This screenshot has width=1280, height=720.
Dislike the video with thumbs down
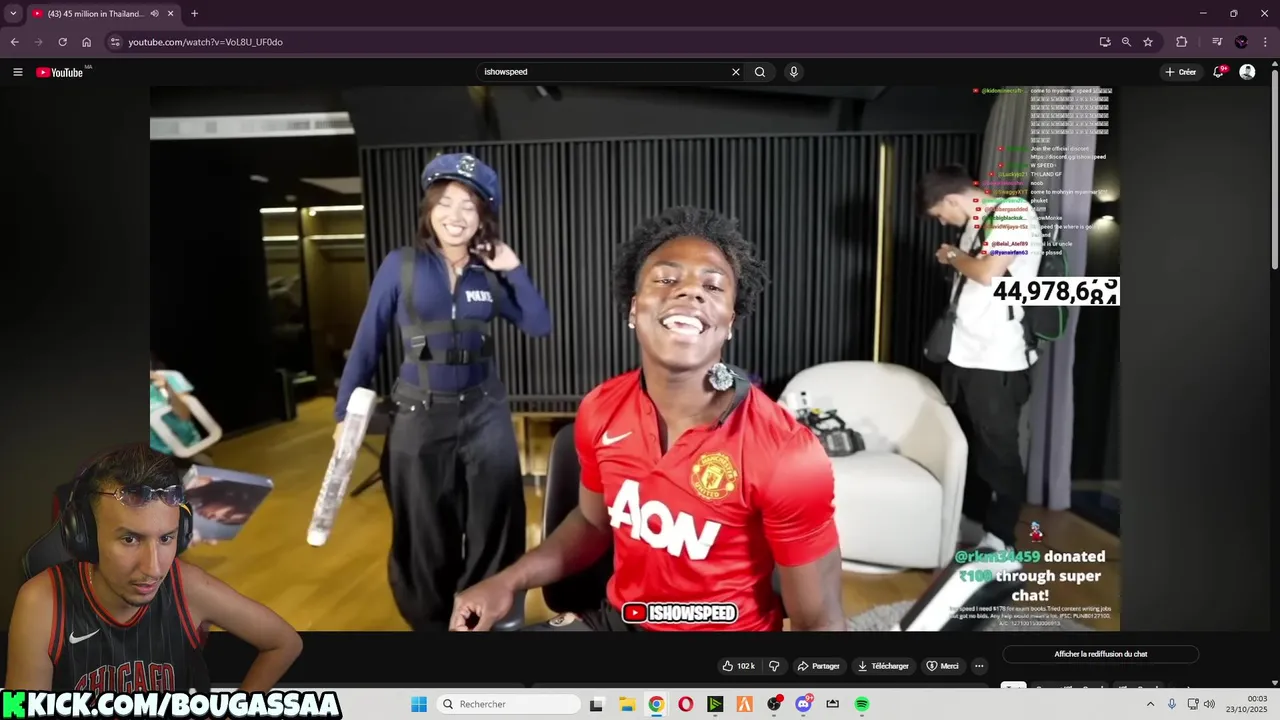(x=773, y=666)
